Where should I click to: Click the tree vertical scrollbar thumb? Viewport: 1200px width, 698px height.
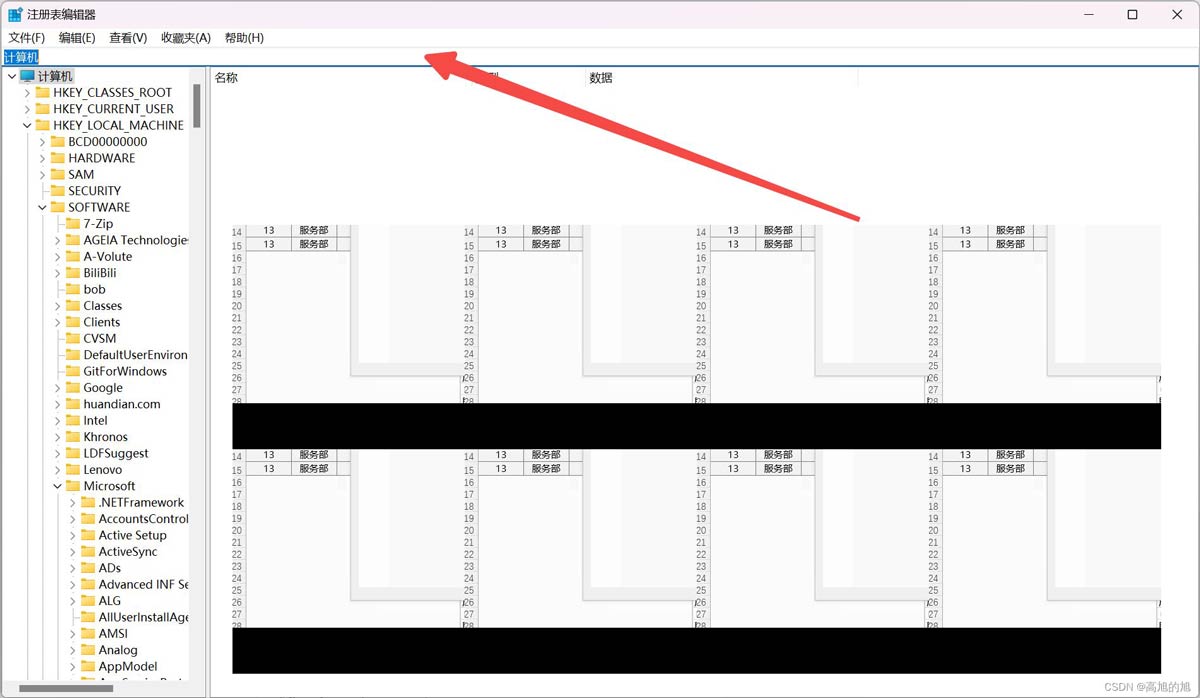(197, 106)
